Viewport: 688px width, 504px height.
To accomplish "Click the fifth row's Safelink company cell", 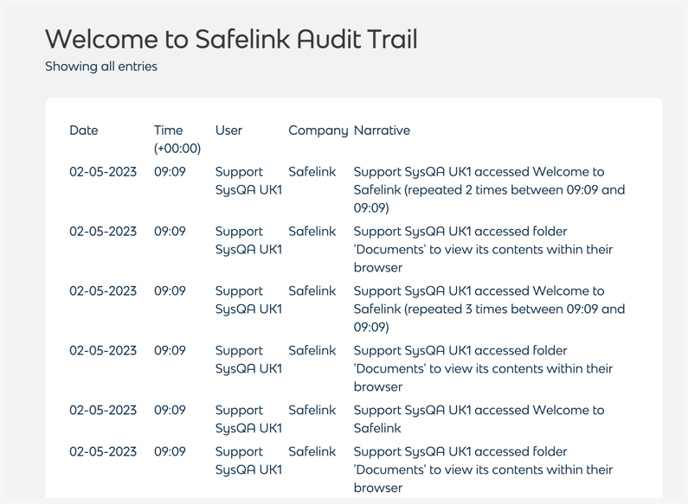I will [x=312, y=410].
